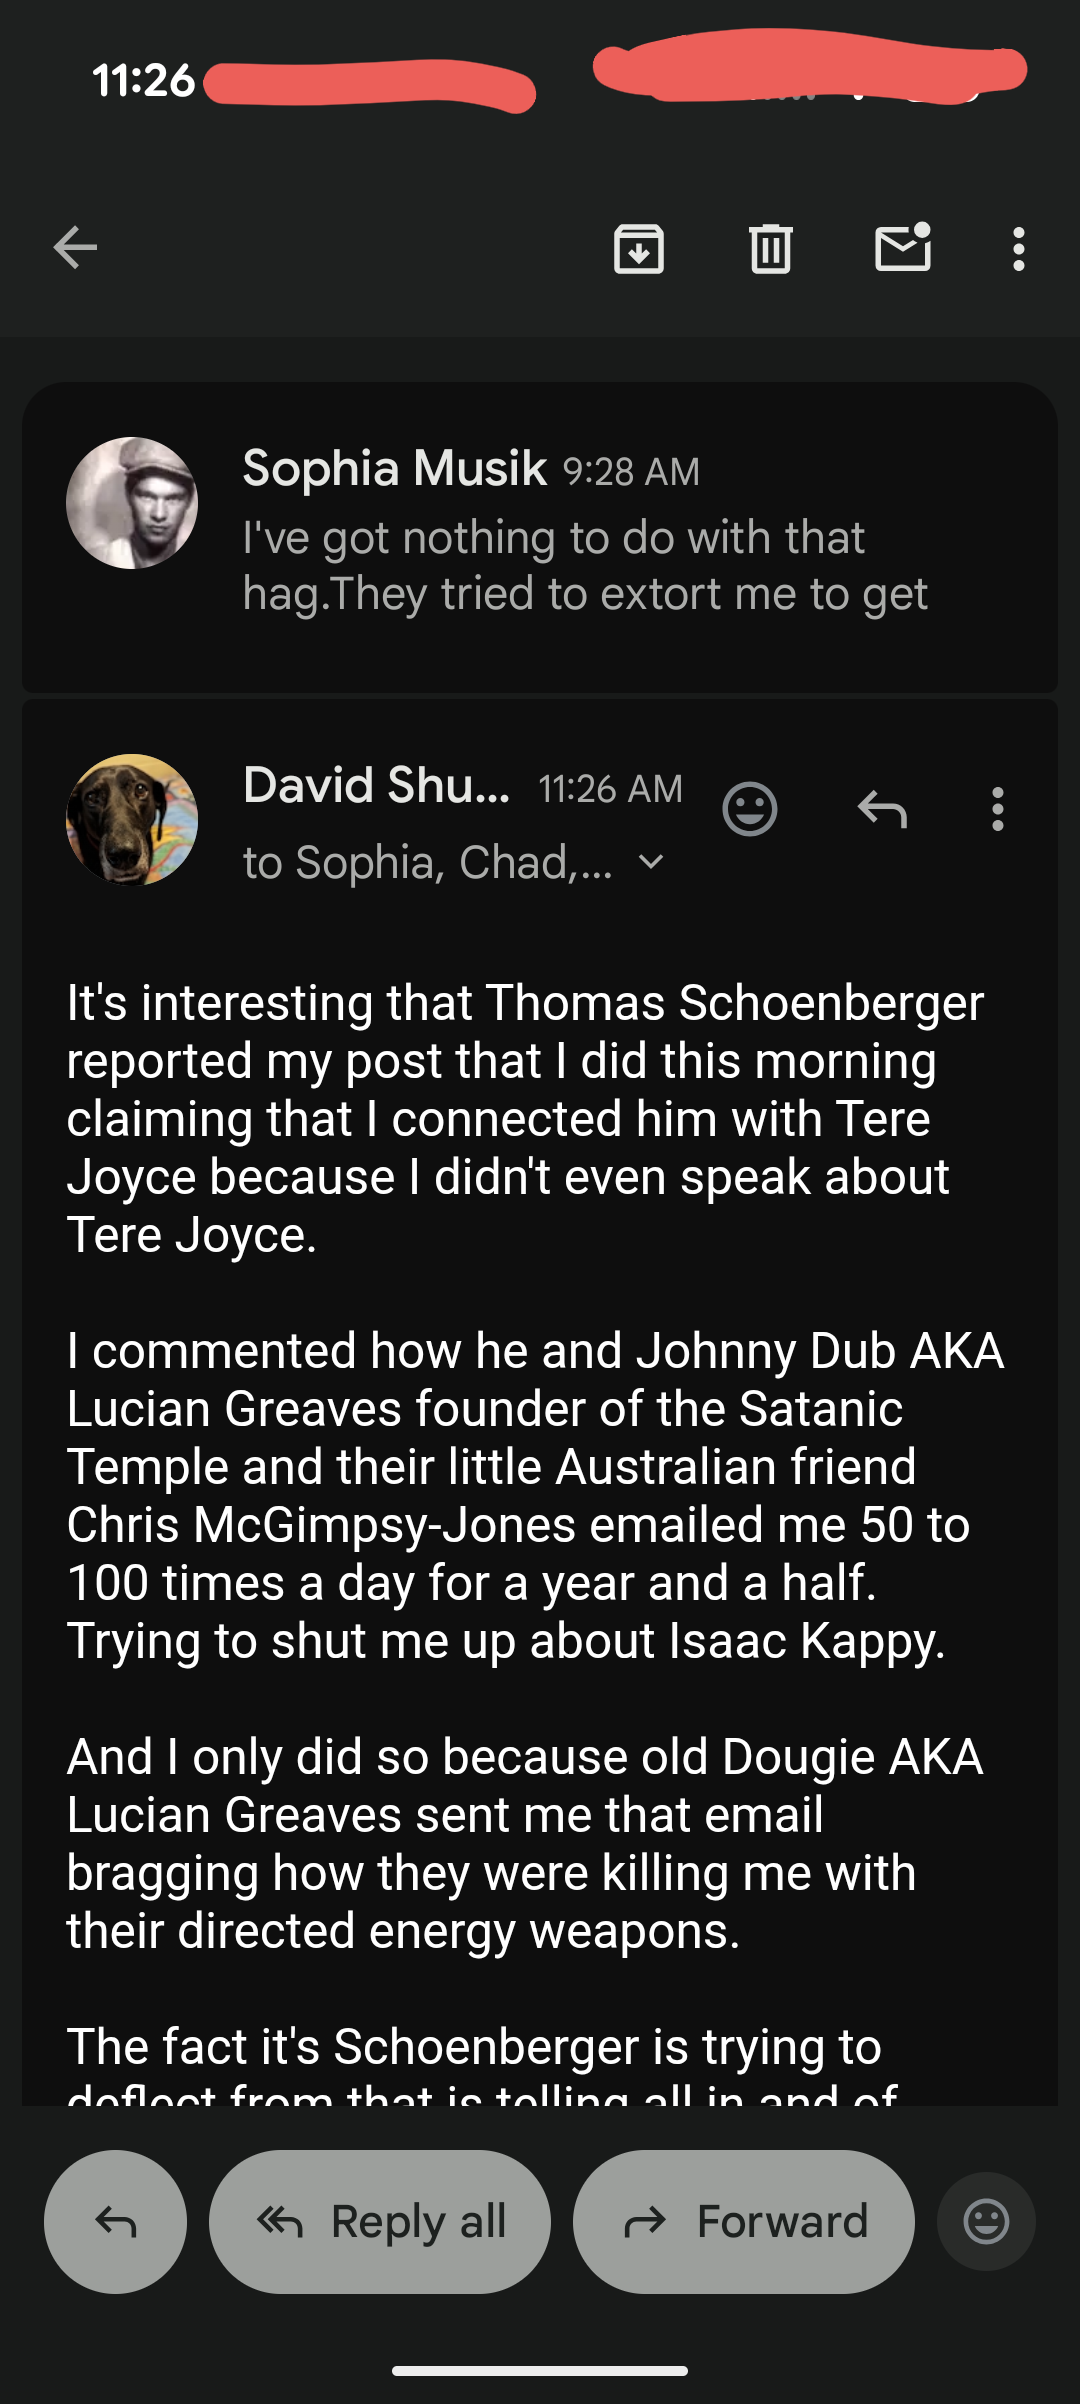Open the bottom emoji reaction picker
Viewport: 1080px width, 2404px height.
[x=986, y=2221]
